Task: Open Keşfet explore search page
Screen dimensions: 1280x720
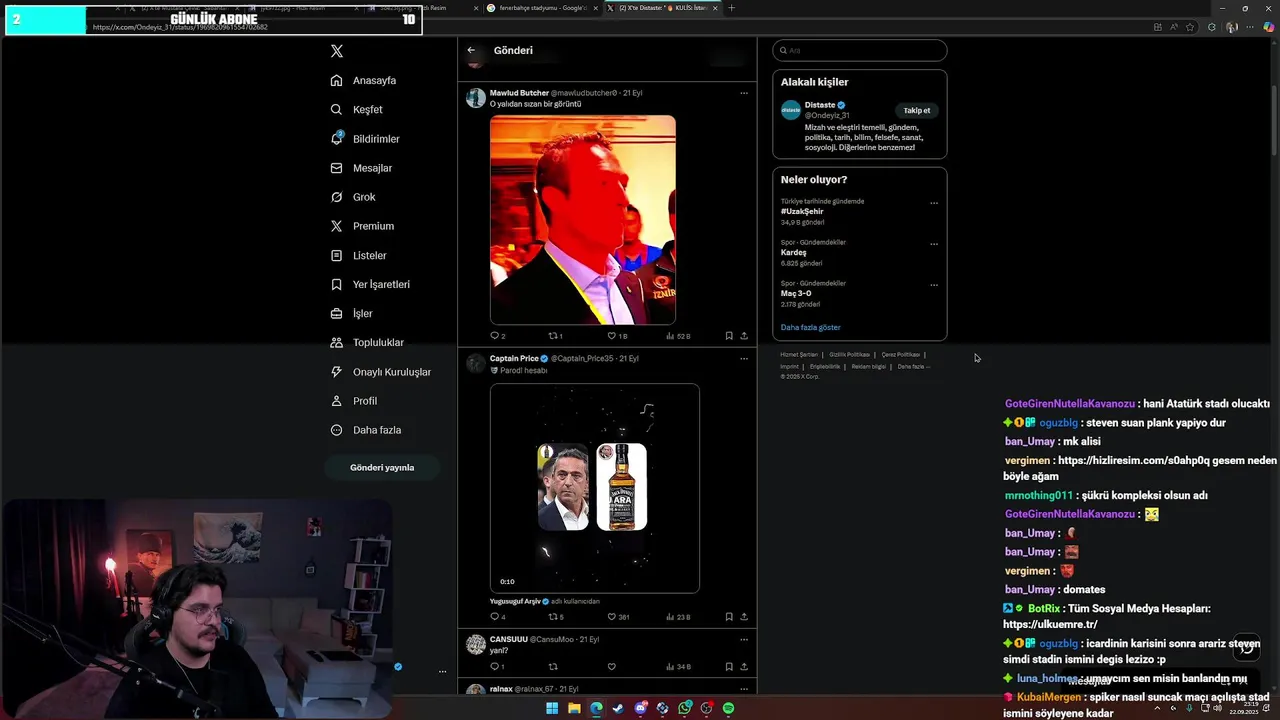Action: (357, 109)
